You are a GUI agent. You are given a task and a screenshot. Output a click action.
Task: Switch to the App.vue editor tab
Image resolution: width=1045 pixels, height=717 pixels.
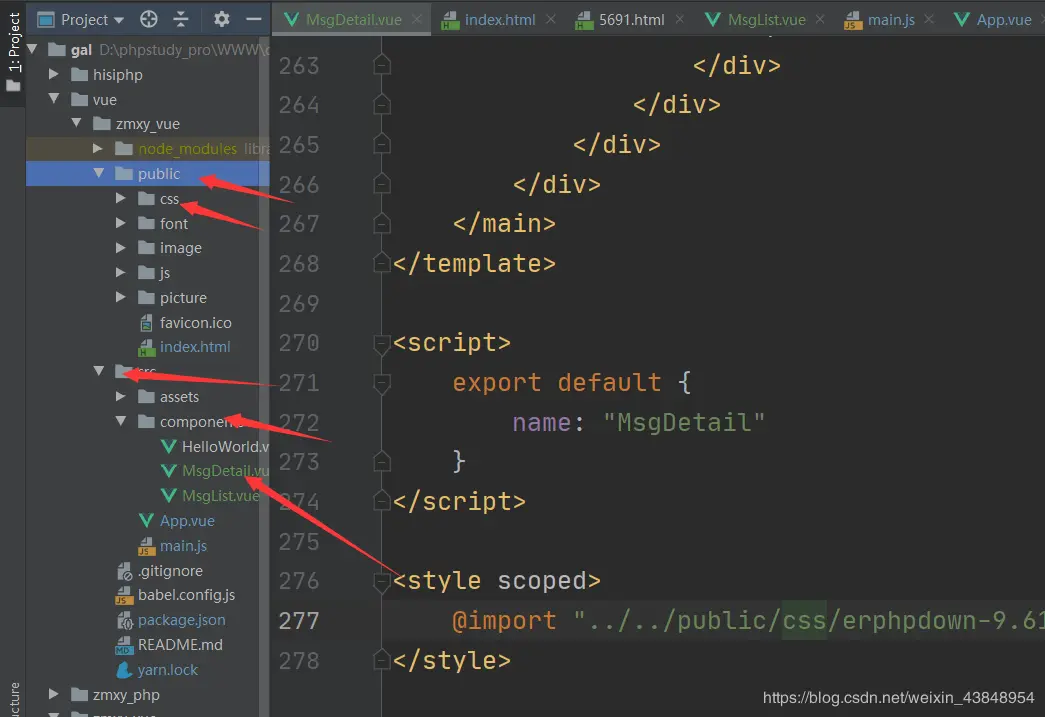coord(994,20)
